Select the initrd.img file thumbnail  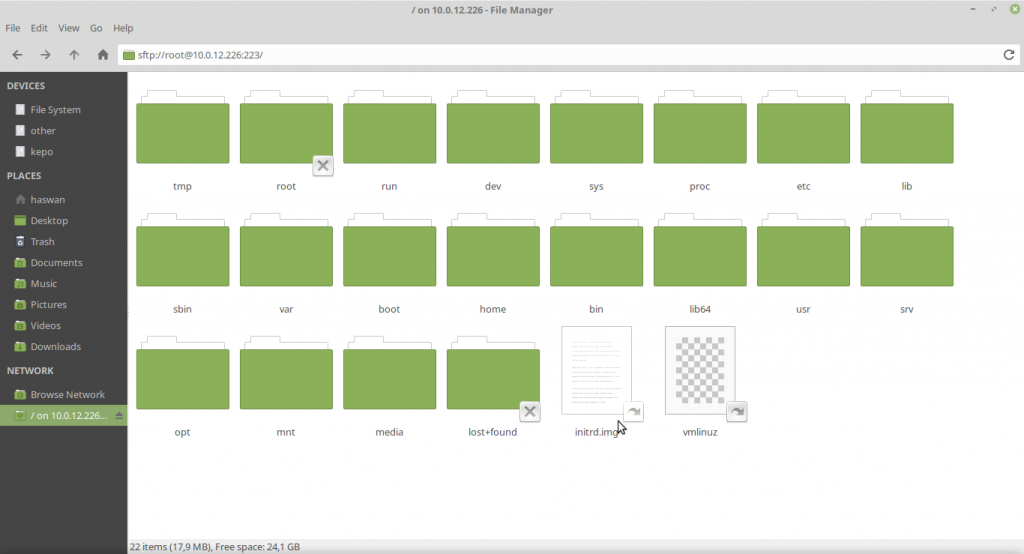(x=596, y=370)
